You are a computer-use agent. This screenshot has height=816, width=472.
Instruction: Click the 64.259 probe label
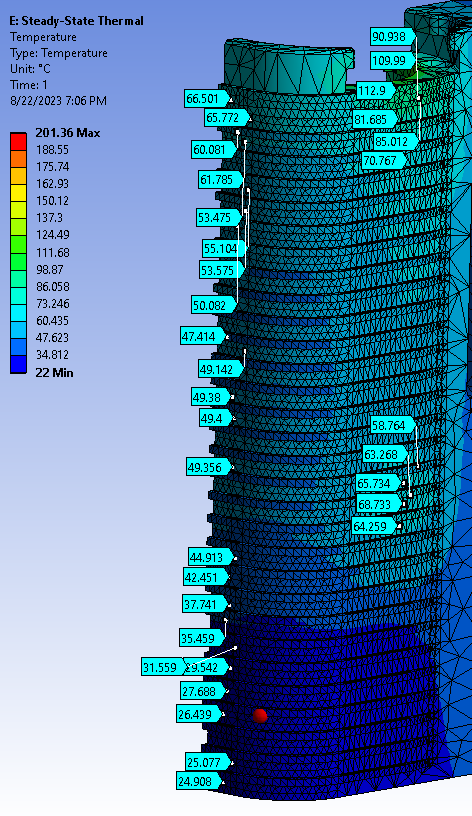[375, 526]
